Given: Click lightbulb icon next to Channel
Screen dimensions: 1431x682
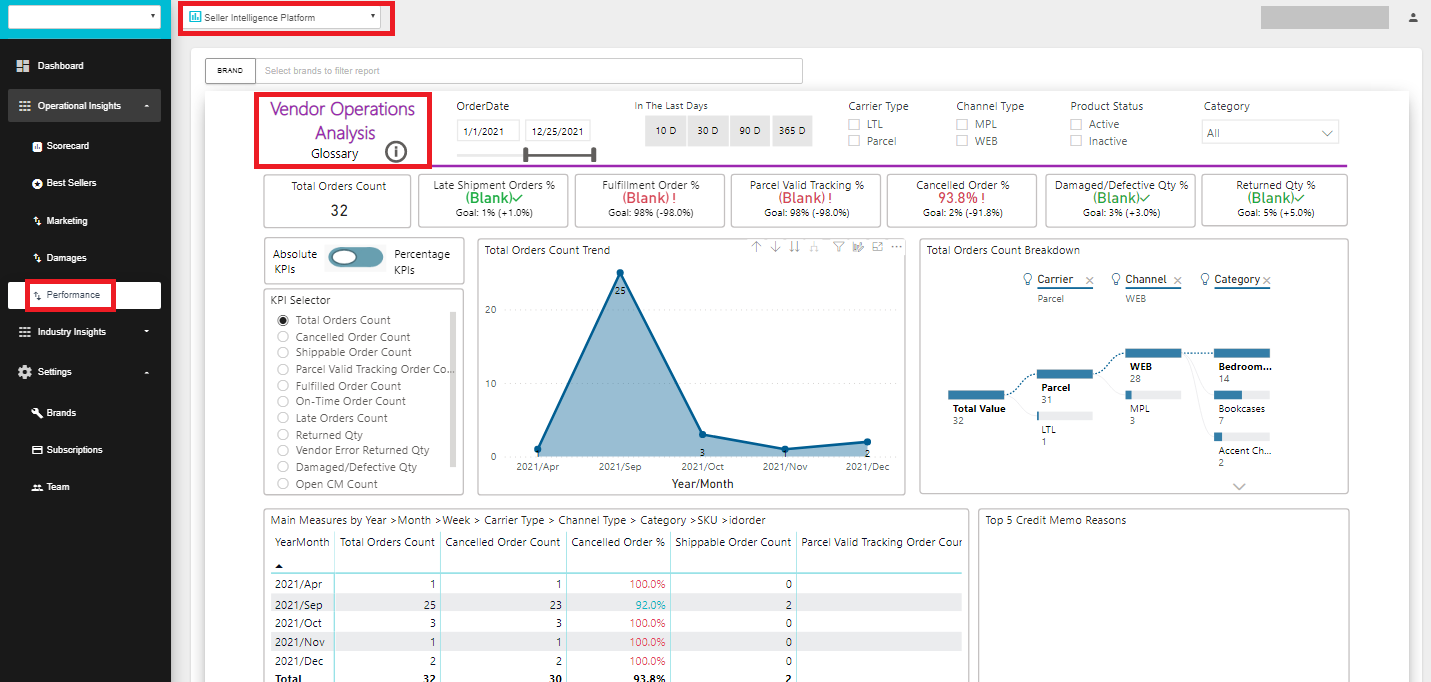Looking at the screenshot, I should [x=1116, y=279].
